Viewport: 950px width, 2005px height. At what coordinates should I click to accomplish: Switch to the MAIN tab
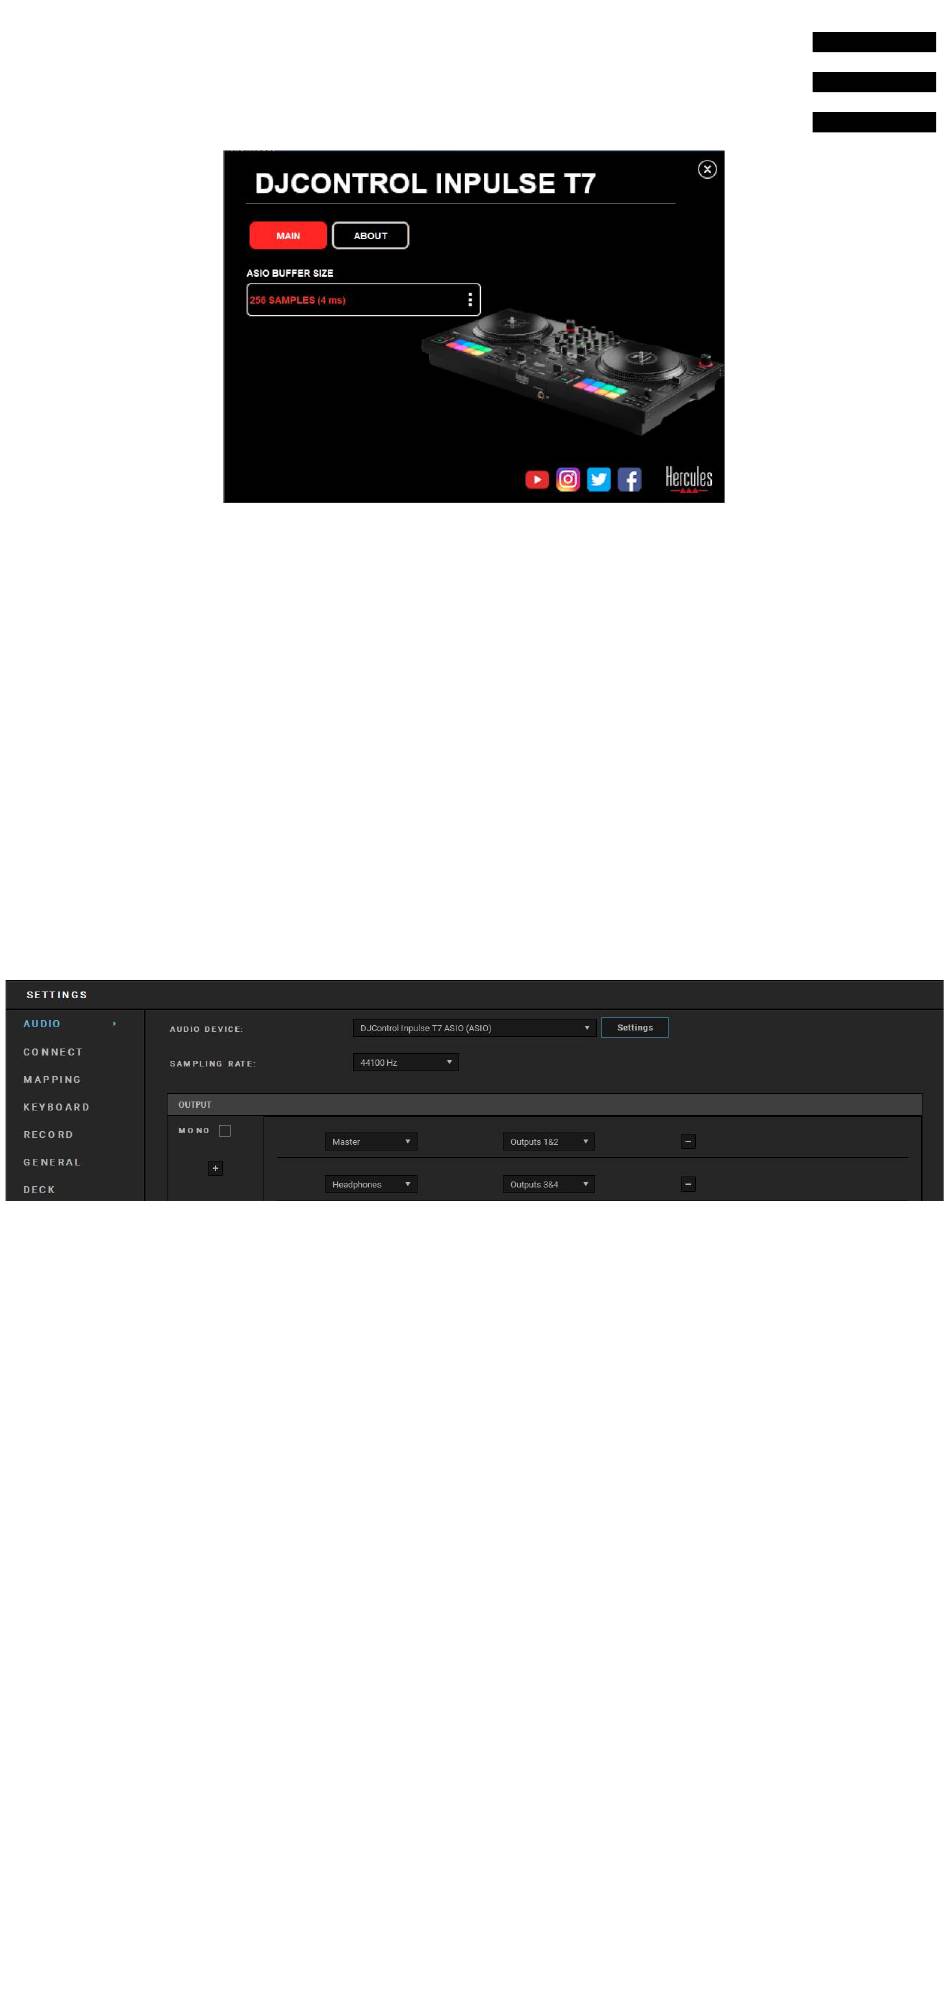coord(288,236)
